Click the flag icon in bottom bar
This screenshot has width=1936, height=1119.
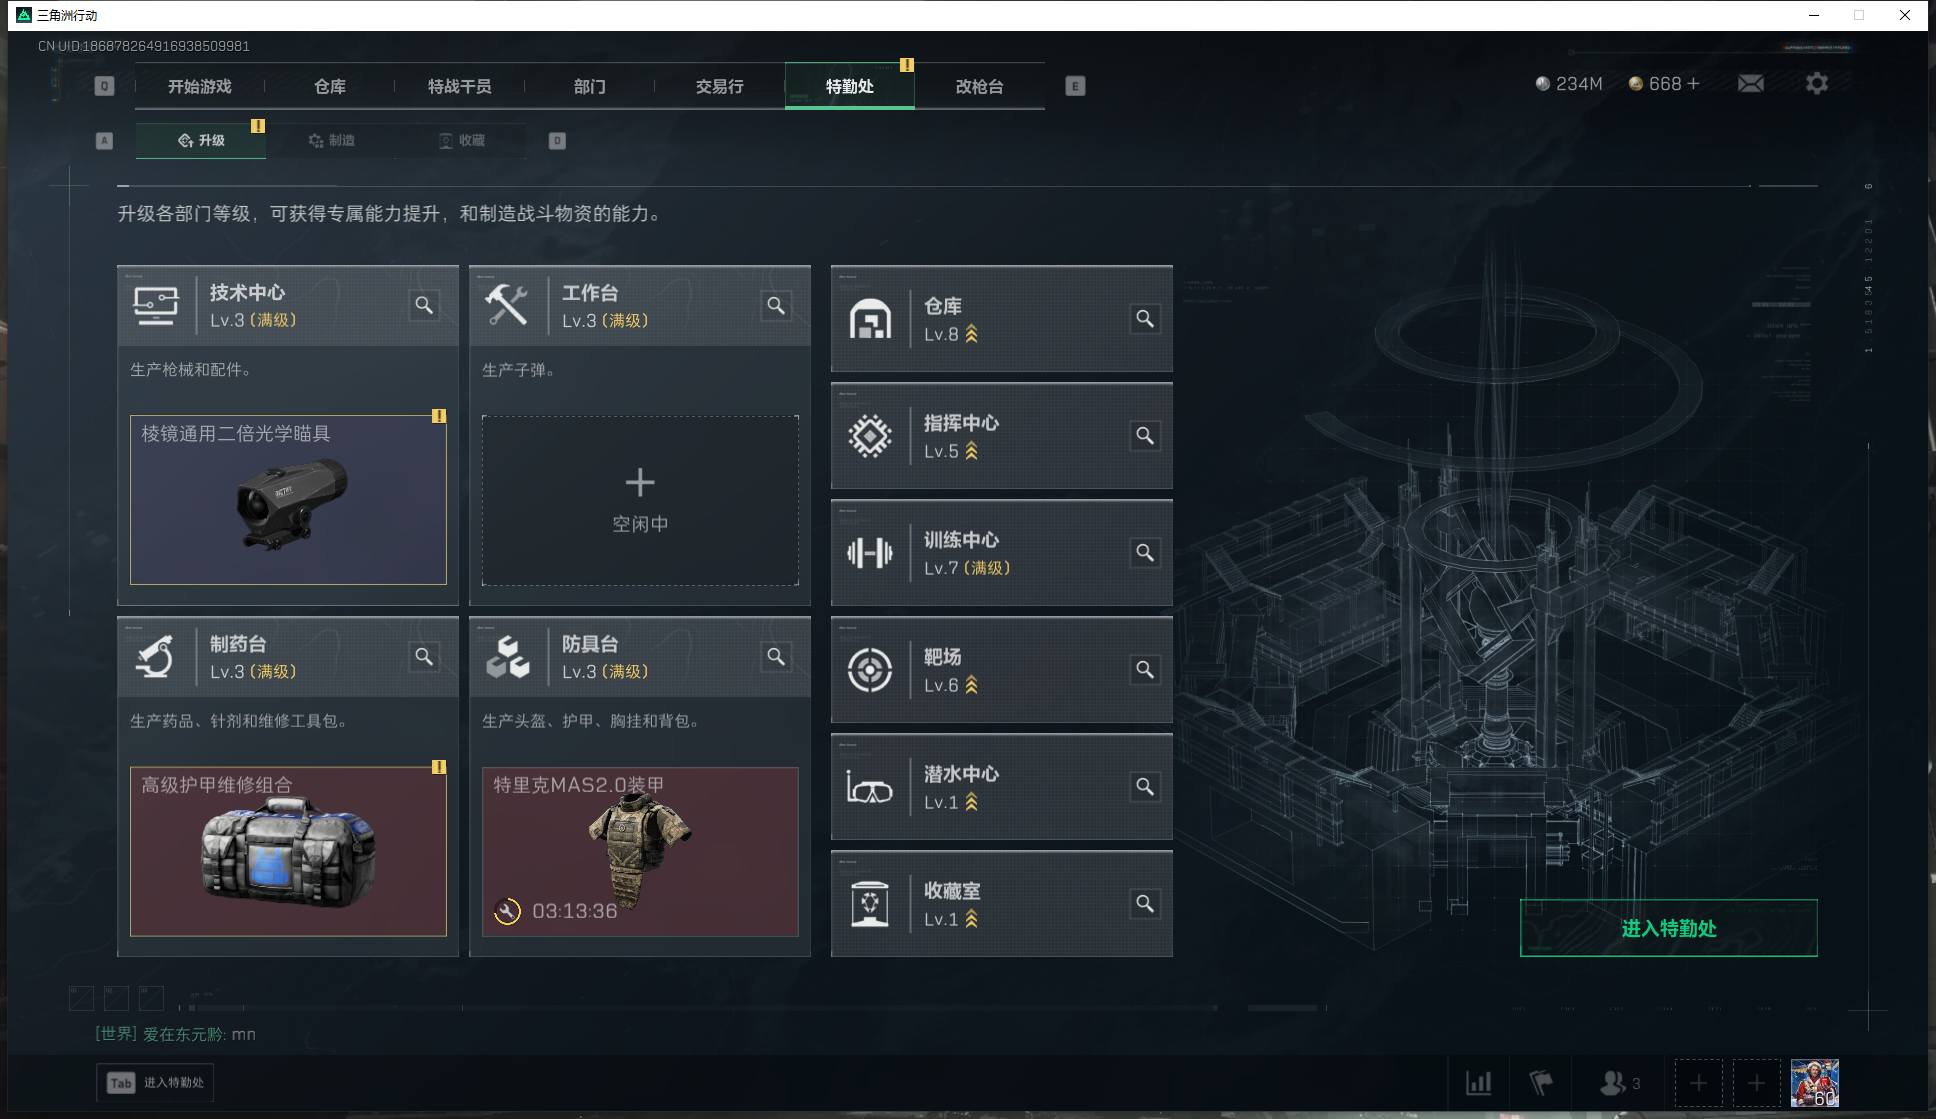point(1541,1083)
